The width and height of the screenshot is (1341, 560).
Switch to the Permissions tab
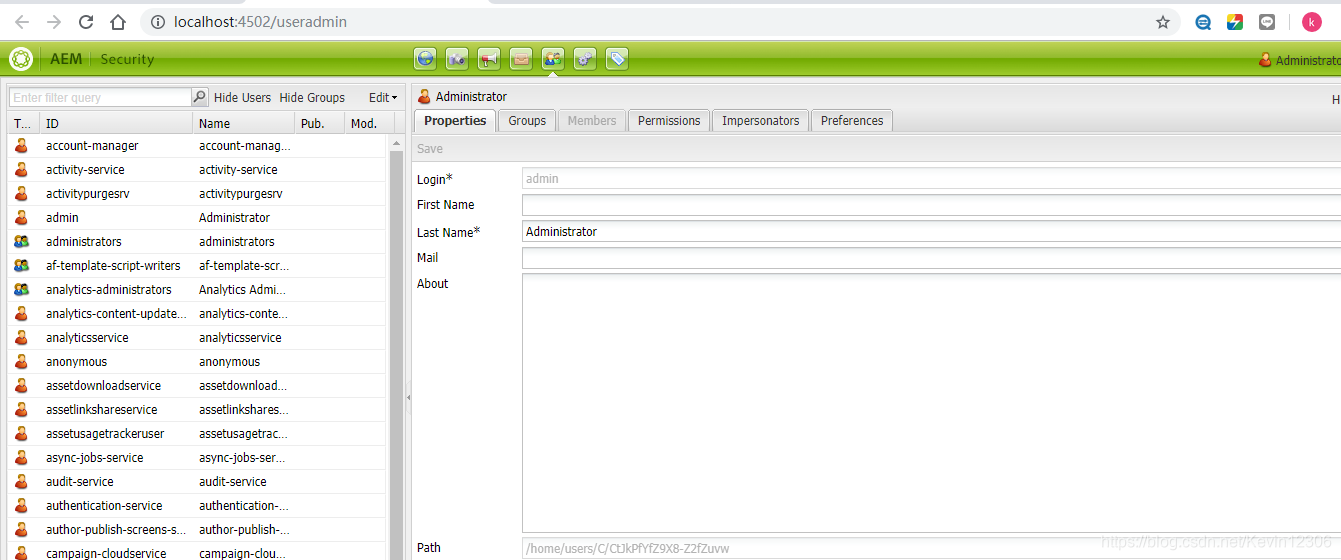pyautogui.click(x=669, y=120)
